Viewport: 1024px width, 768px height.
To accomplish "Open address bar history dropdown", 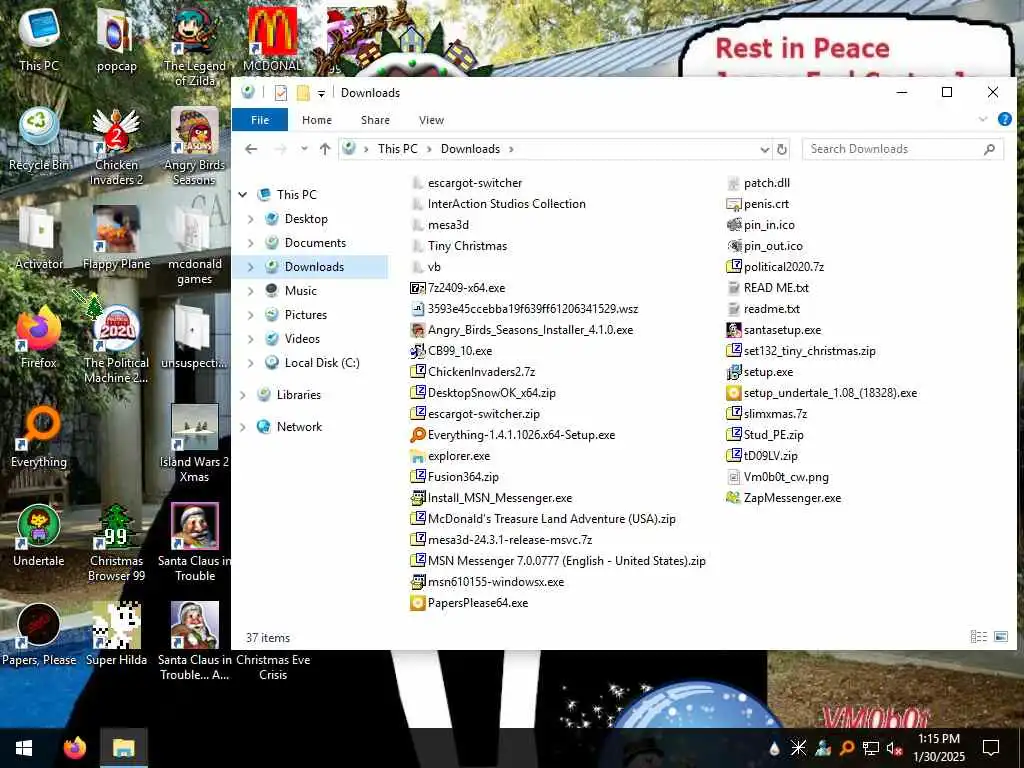I will point(765,150).
